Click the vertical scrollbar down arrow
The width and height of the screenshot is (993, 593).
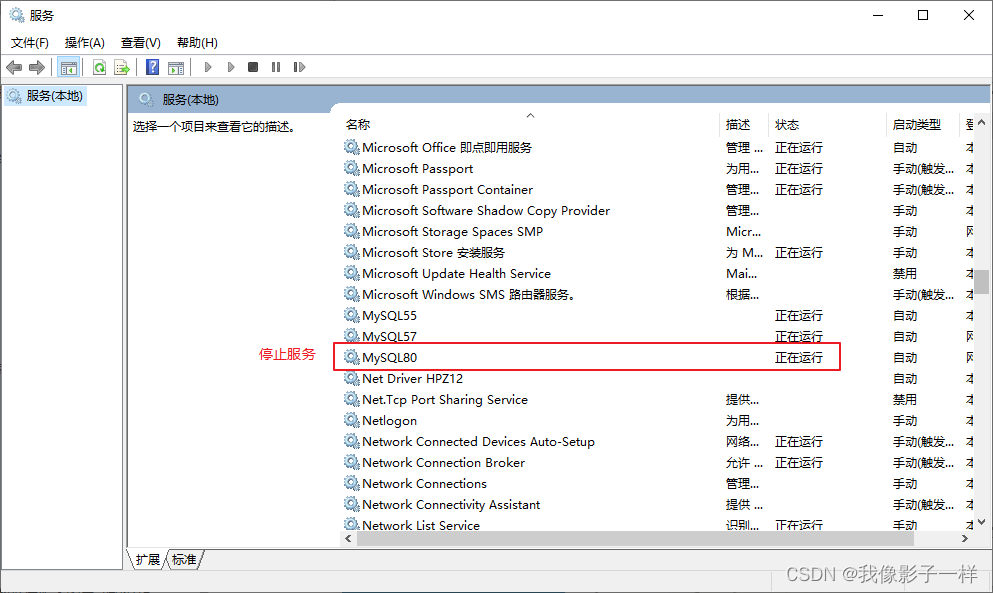[981, 523]
